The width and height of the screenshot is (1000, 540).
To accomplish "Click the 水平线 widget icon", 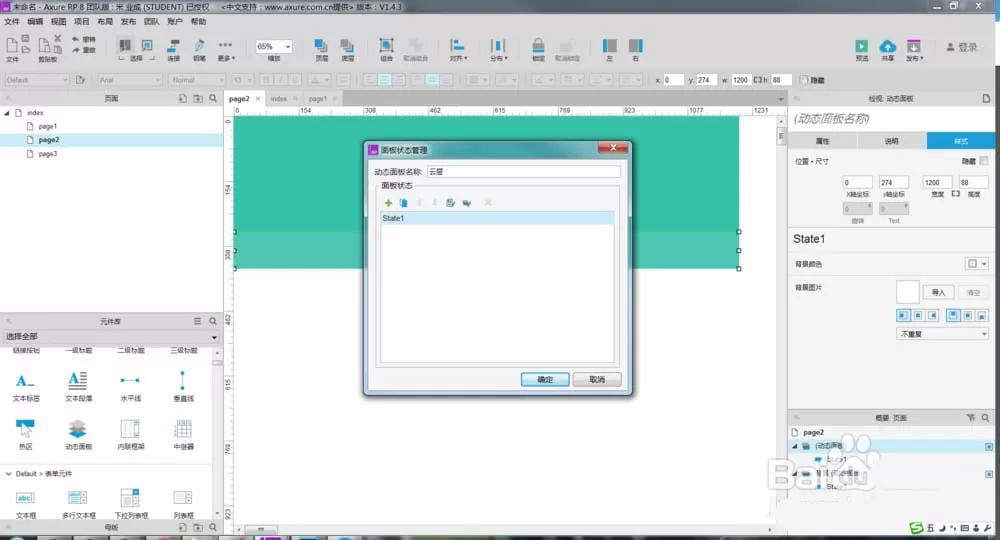I will [130, 381].
